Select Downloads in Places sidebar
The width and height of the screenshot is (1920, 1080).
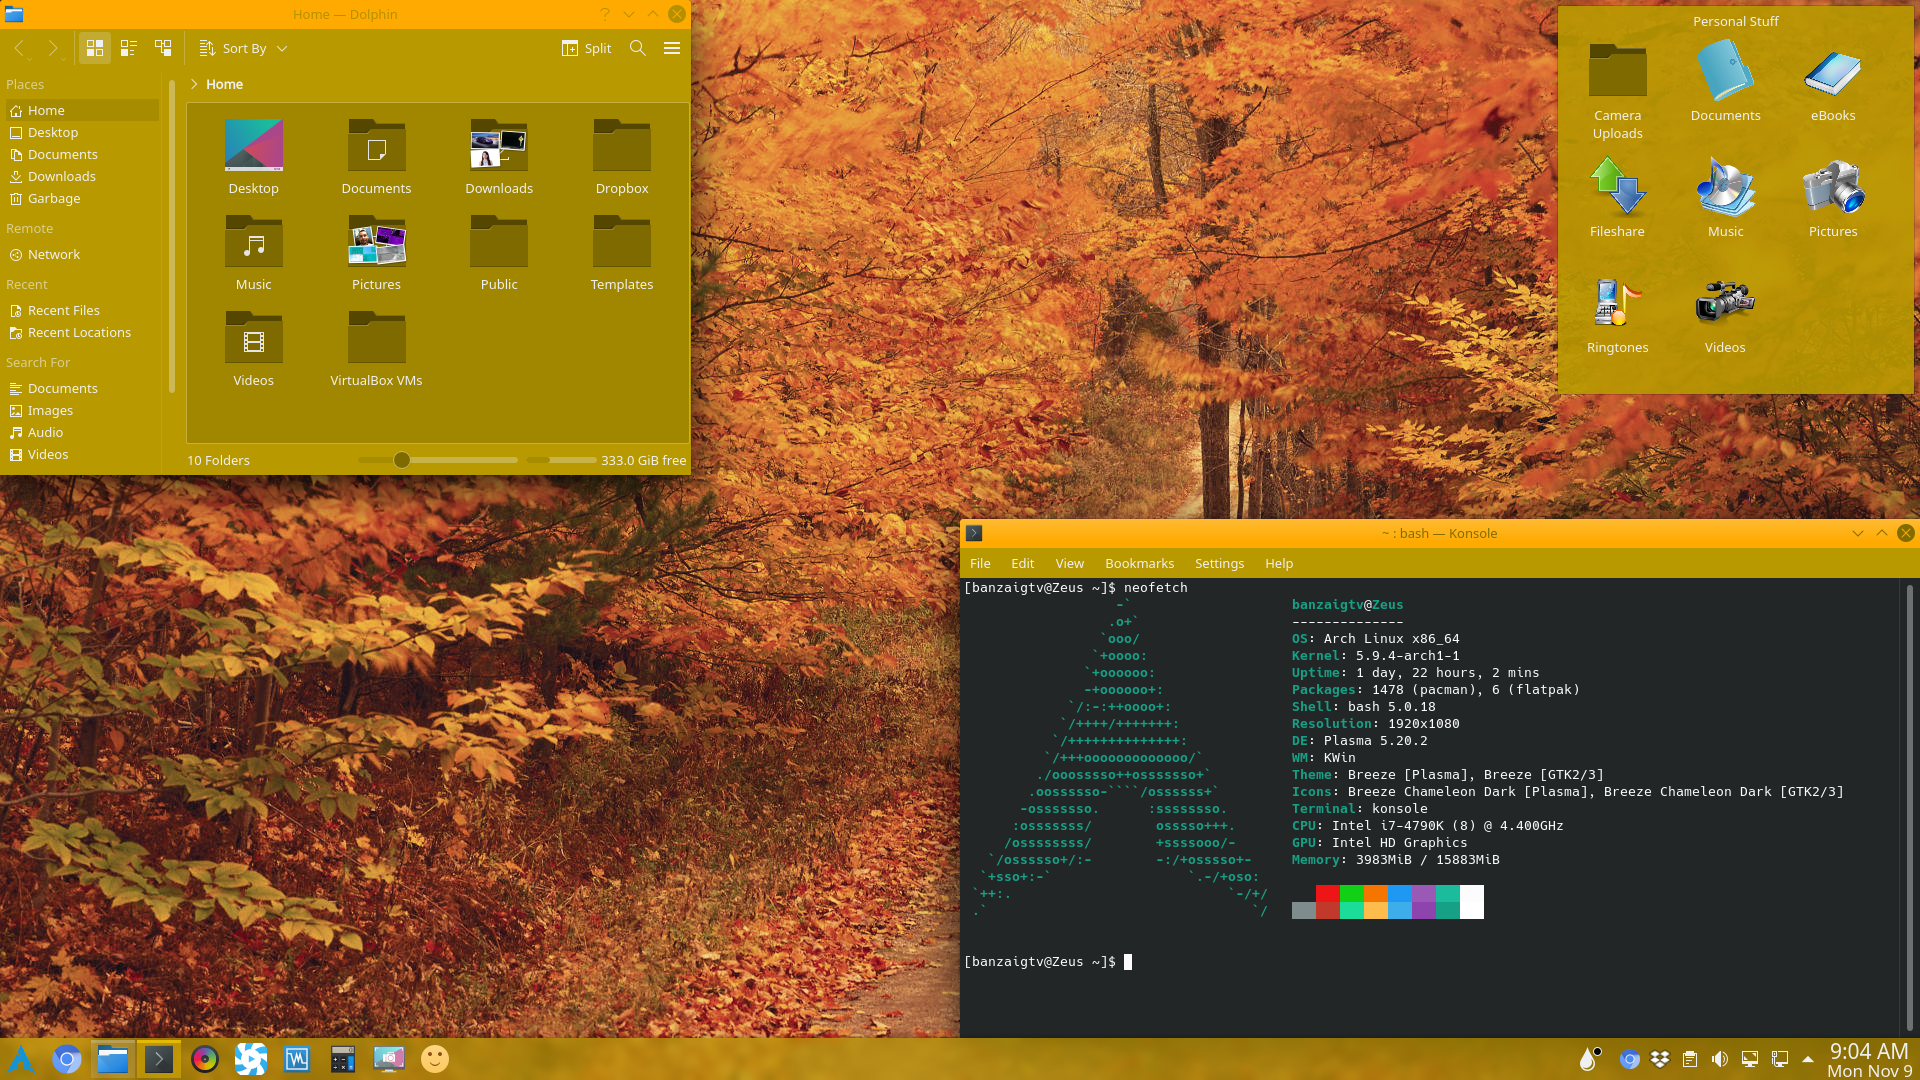(x=82, y=176)
